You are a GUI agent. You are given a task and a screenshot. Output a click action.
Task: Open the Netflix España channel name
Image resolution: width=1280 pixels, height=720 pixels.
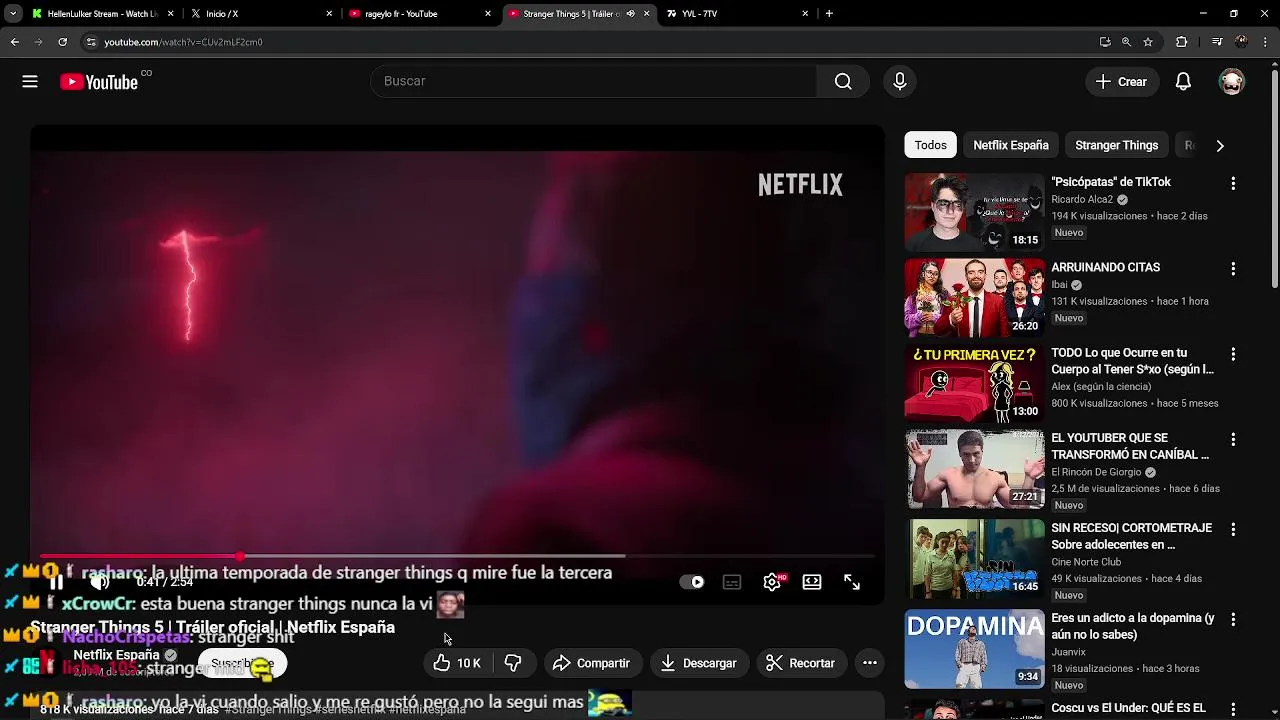[116, 655]
